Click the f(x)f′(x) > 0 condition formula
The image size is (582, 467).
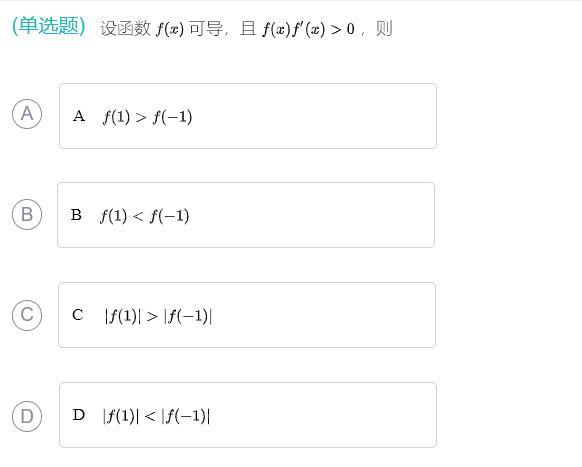point(308,29)
